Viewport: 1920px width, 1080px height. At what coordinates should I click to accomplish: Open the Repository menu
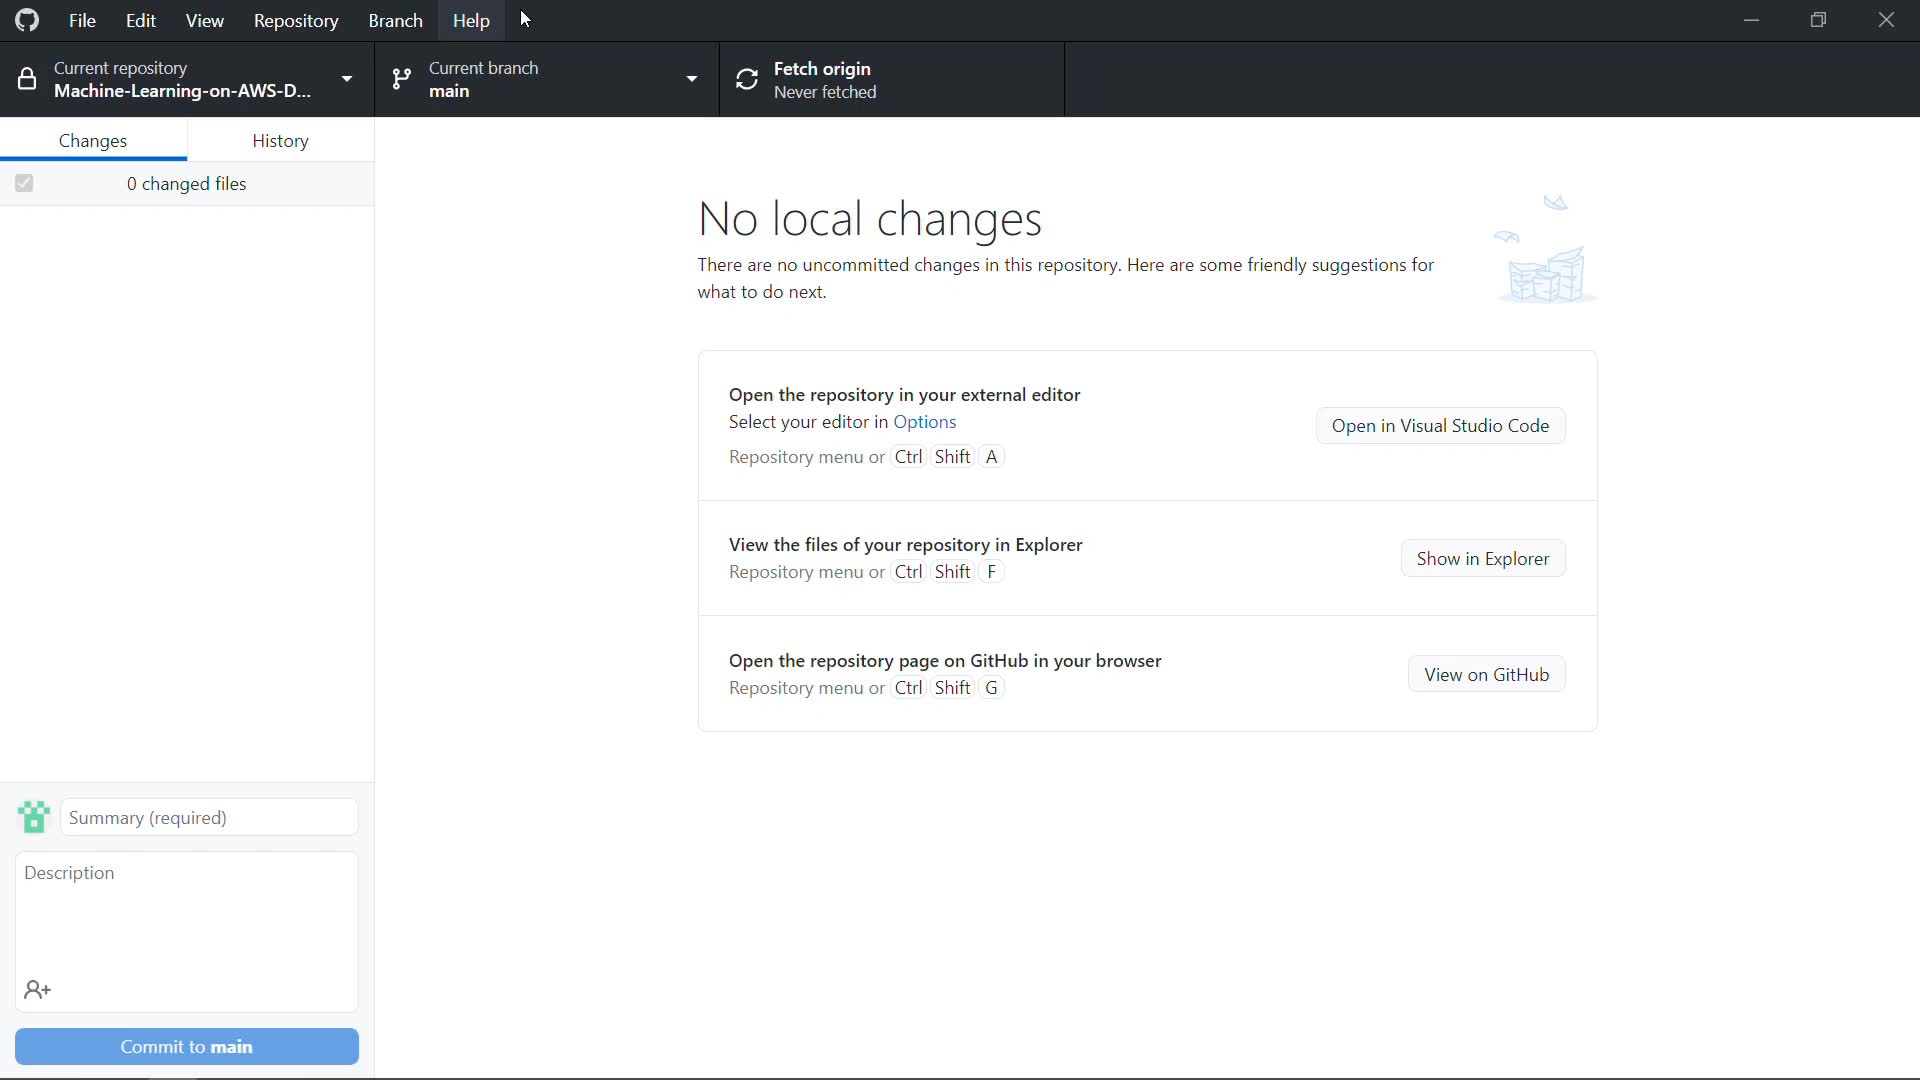295,20
